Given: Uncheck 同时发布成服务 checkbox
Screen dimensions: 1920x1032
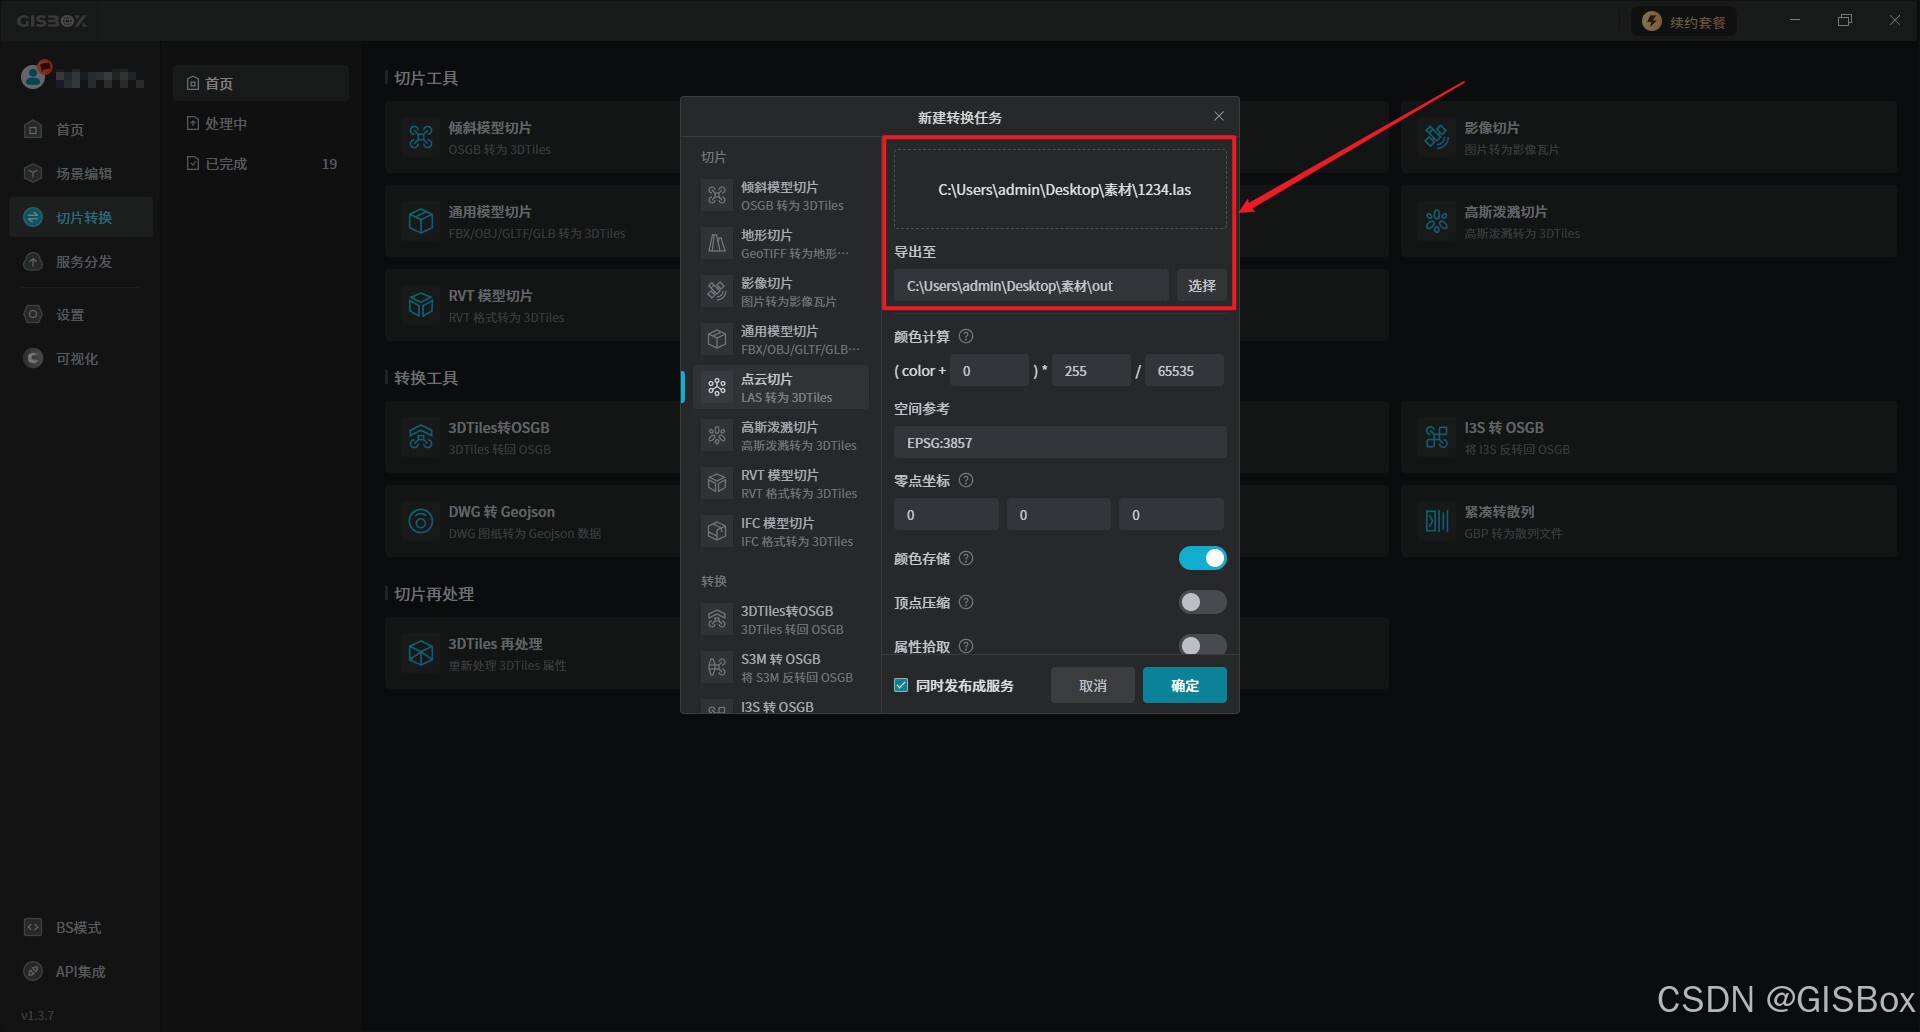Looking at the screenshot, I should (x=901, y=685).
